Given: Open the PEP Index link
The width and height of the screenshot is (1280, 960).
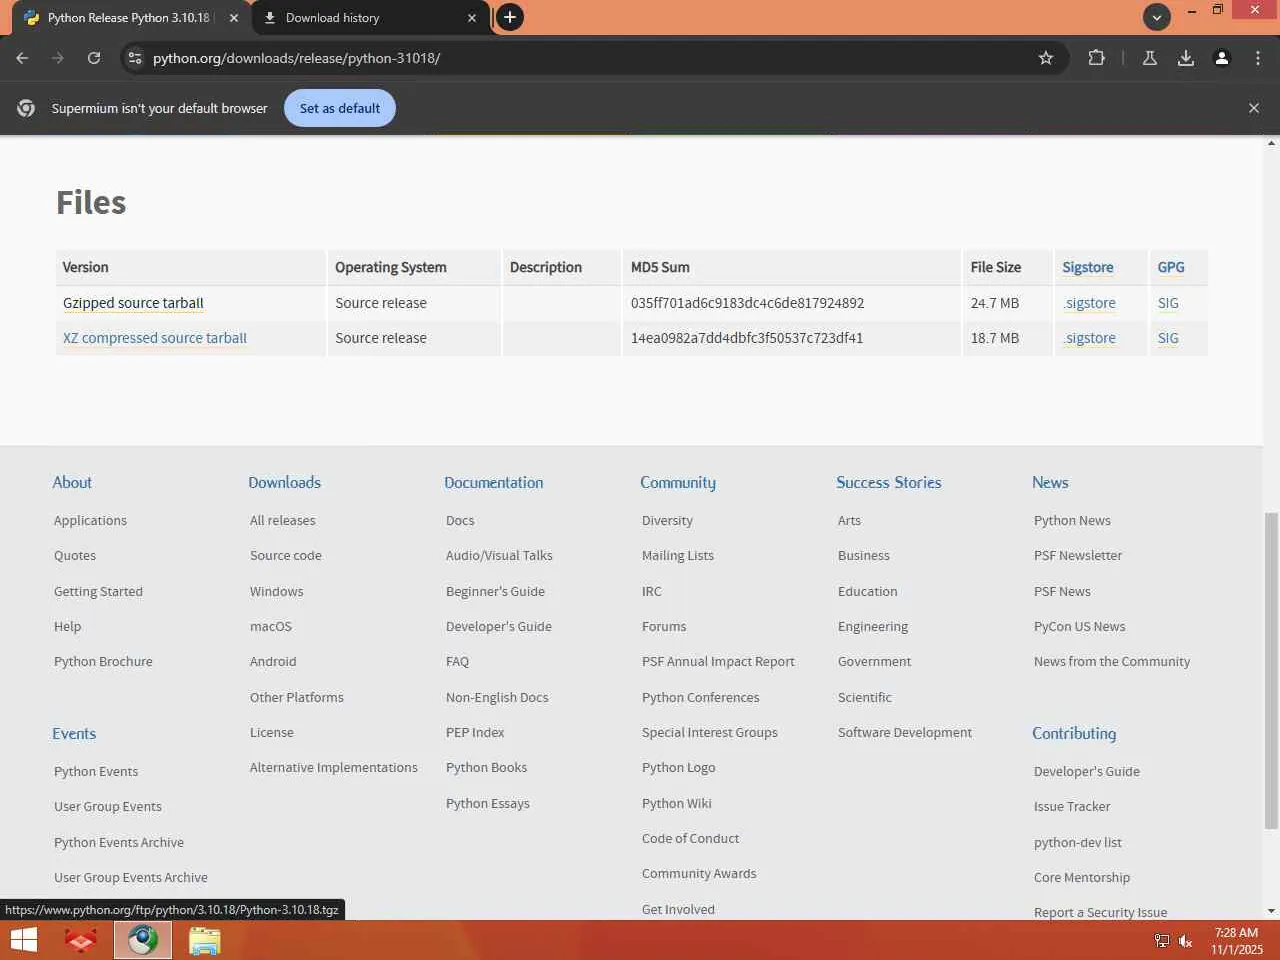Looking at the screenshot, I should [475, 732].
